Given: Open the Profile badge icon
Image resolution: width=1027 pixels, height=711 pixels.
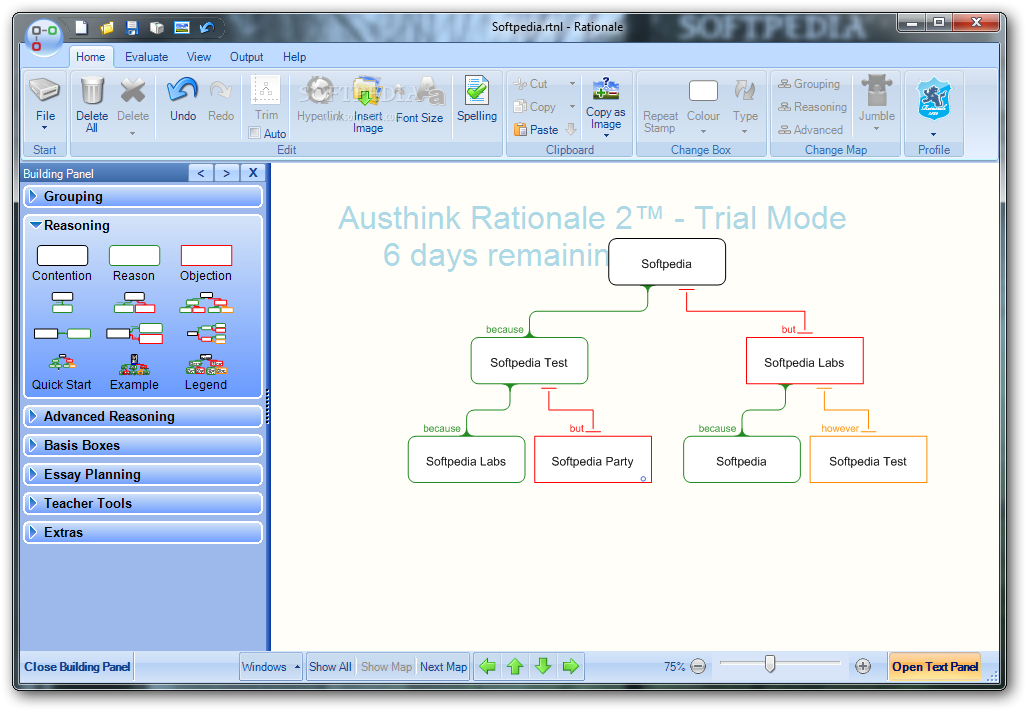Looking at the screenshot, I should [x=934, y=105].
